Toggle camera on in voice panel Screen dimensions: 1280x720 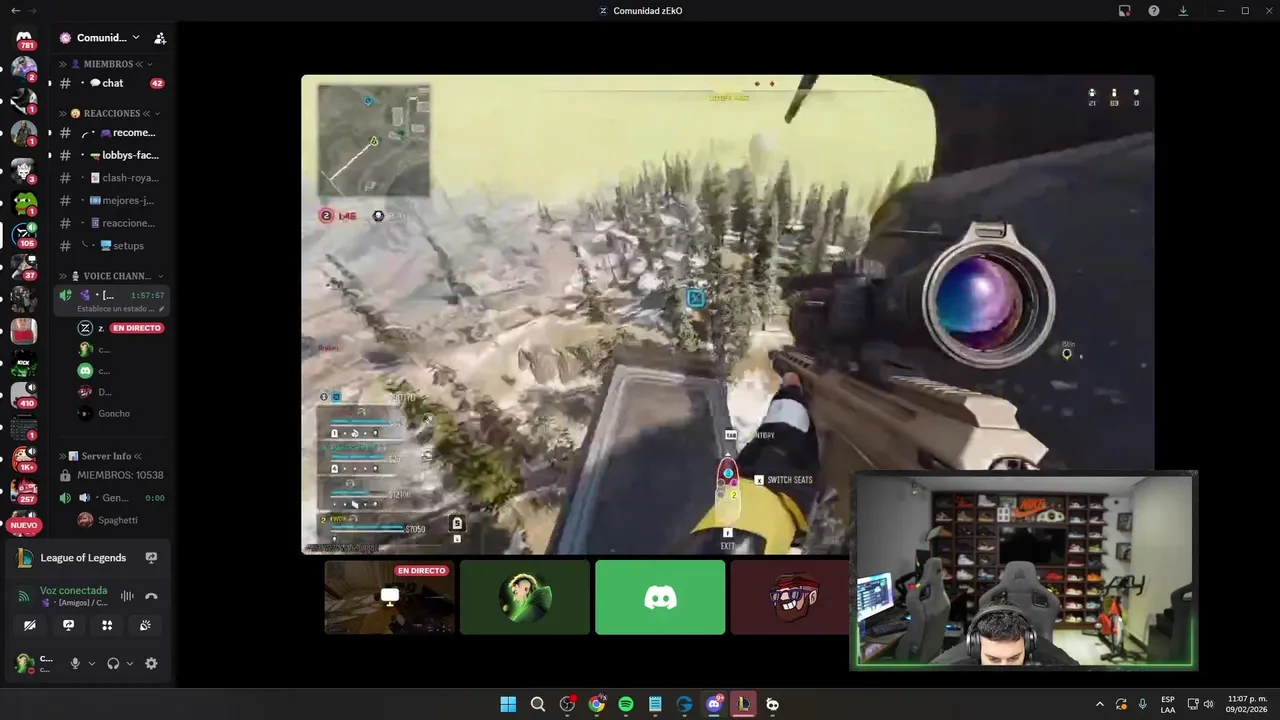pos(30,625)
